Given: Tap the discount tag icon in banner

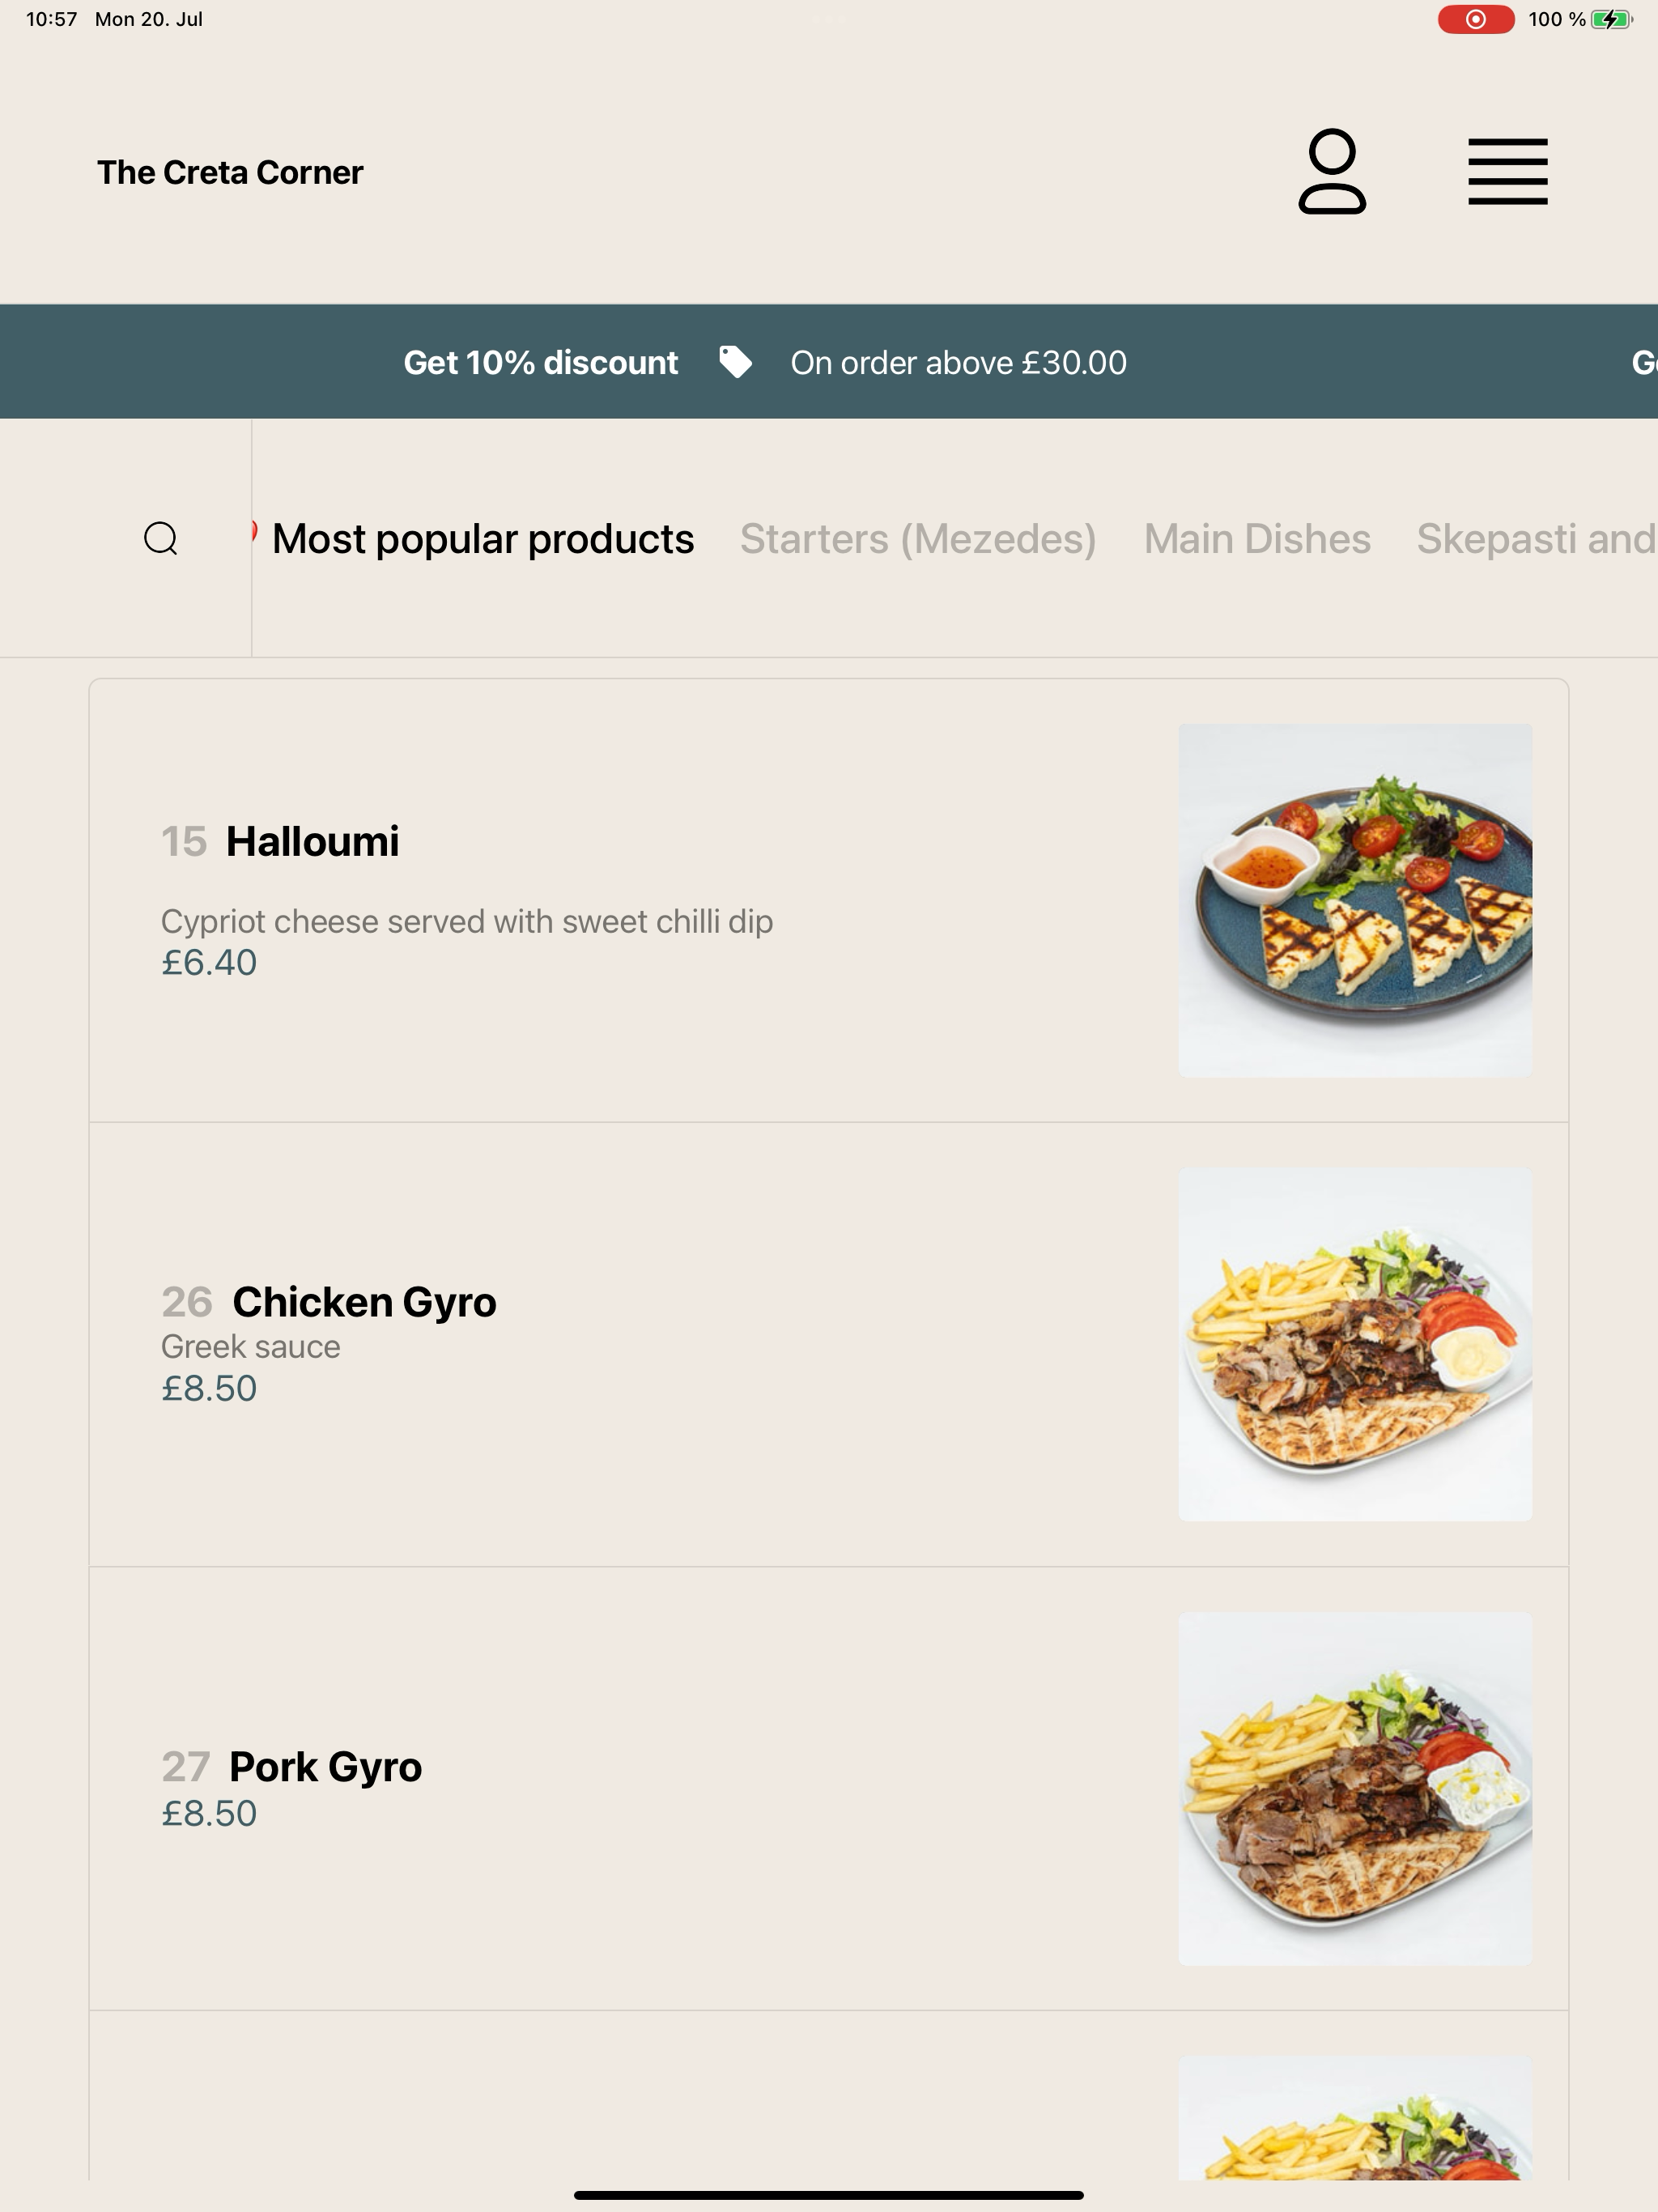Looking at the screenshot, I should (735, 362).
